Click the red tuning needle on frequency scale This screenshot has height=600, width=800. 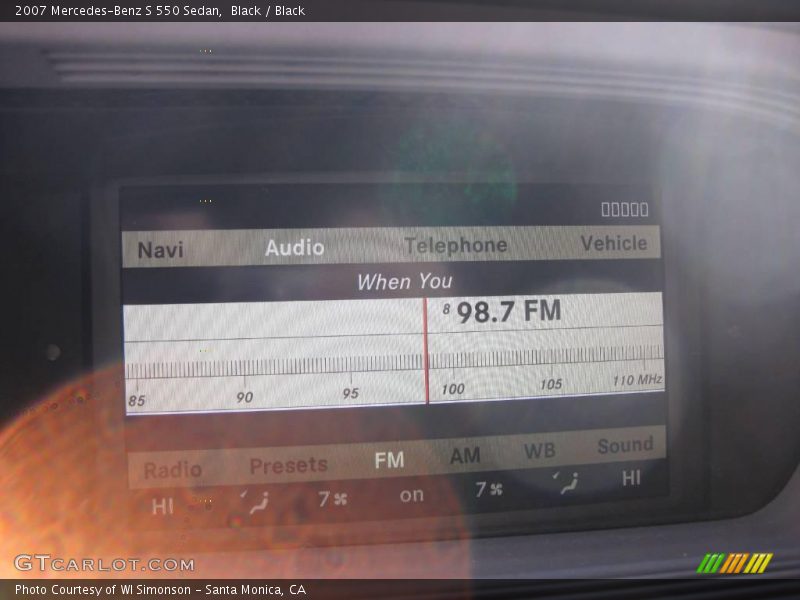(426, 351)
